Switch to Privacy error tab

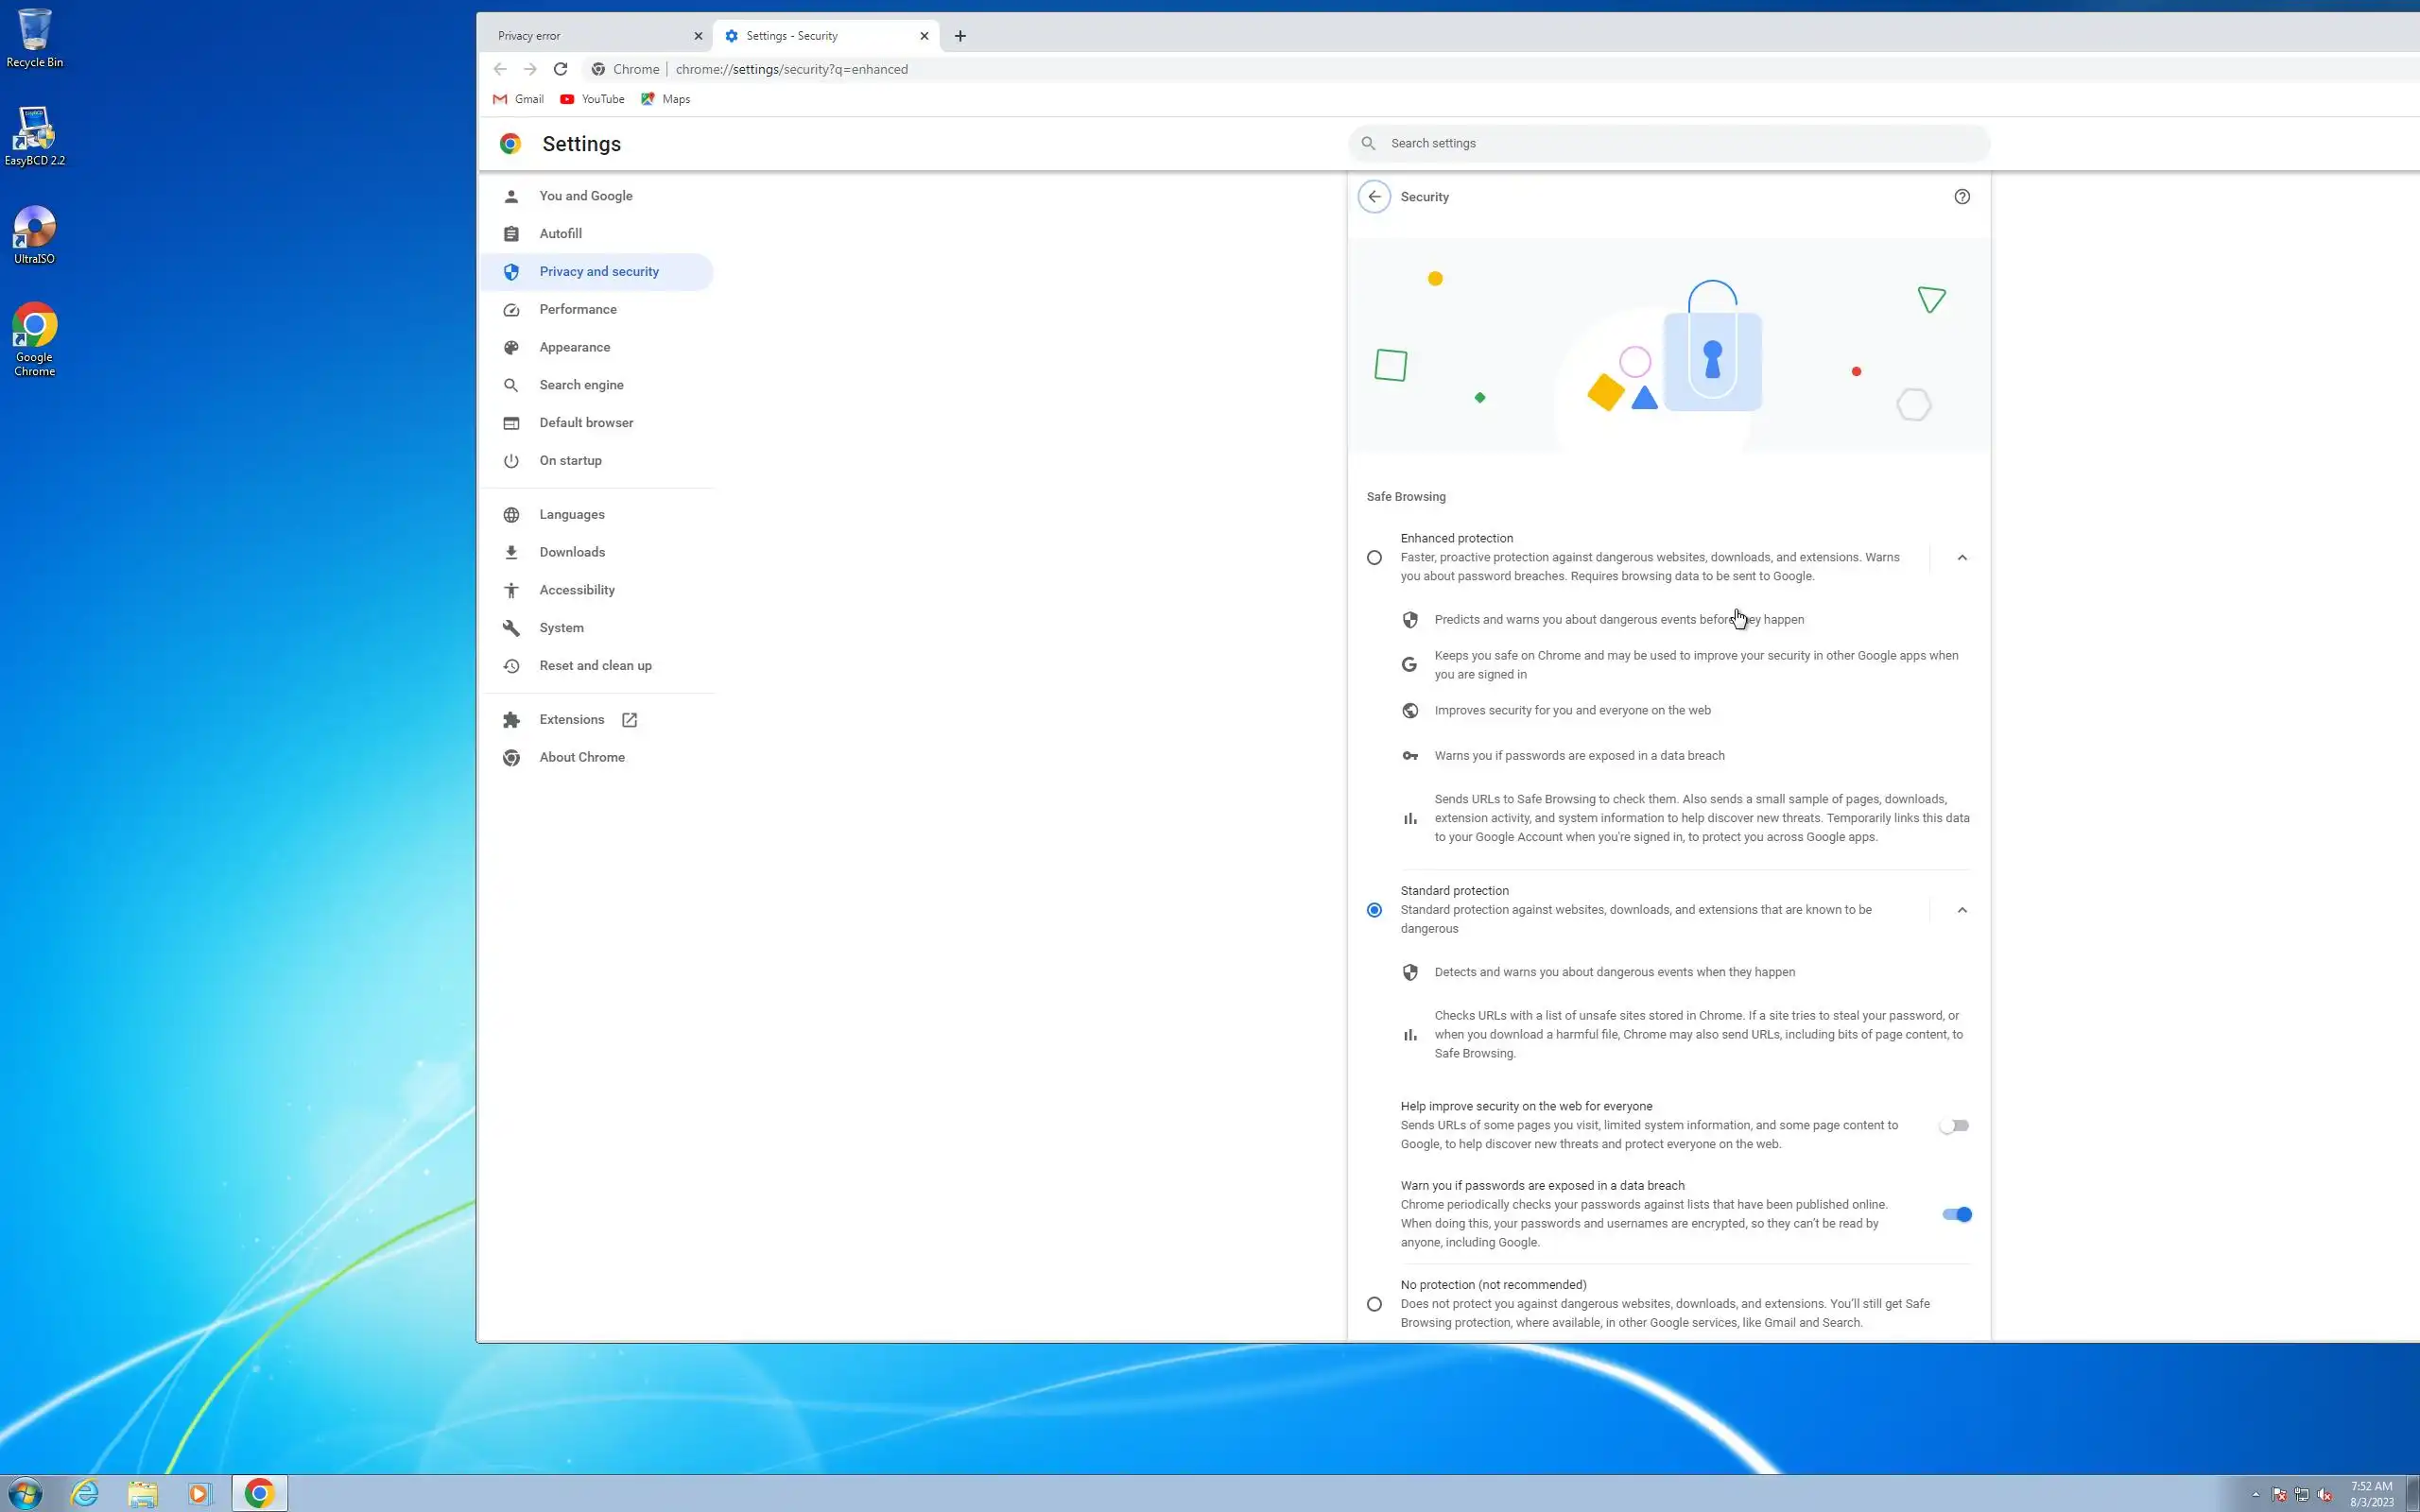point(590,36)
